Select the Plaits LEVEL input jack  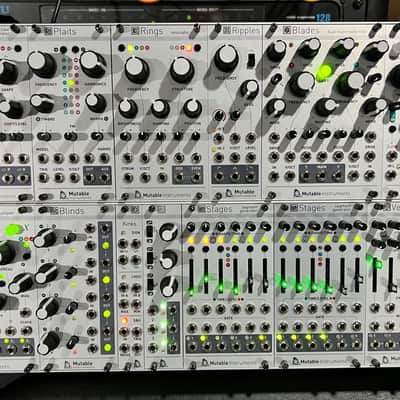pyautogui.click(x=59, y=177)
